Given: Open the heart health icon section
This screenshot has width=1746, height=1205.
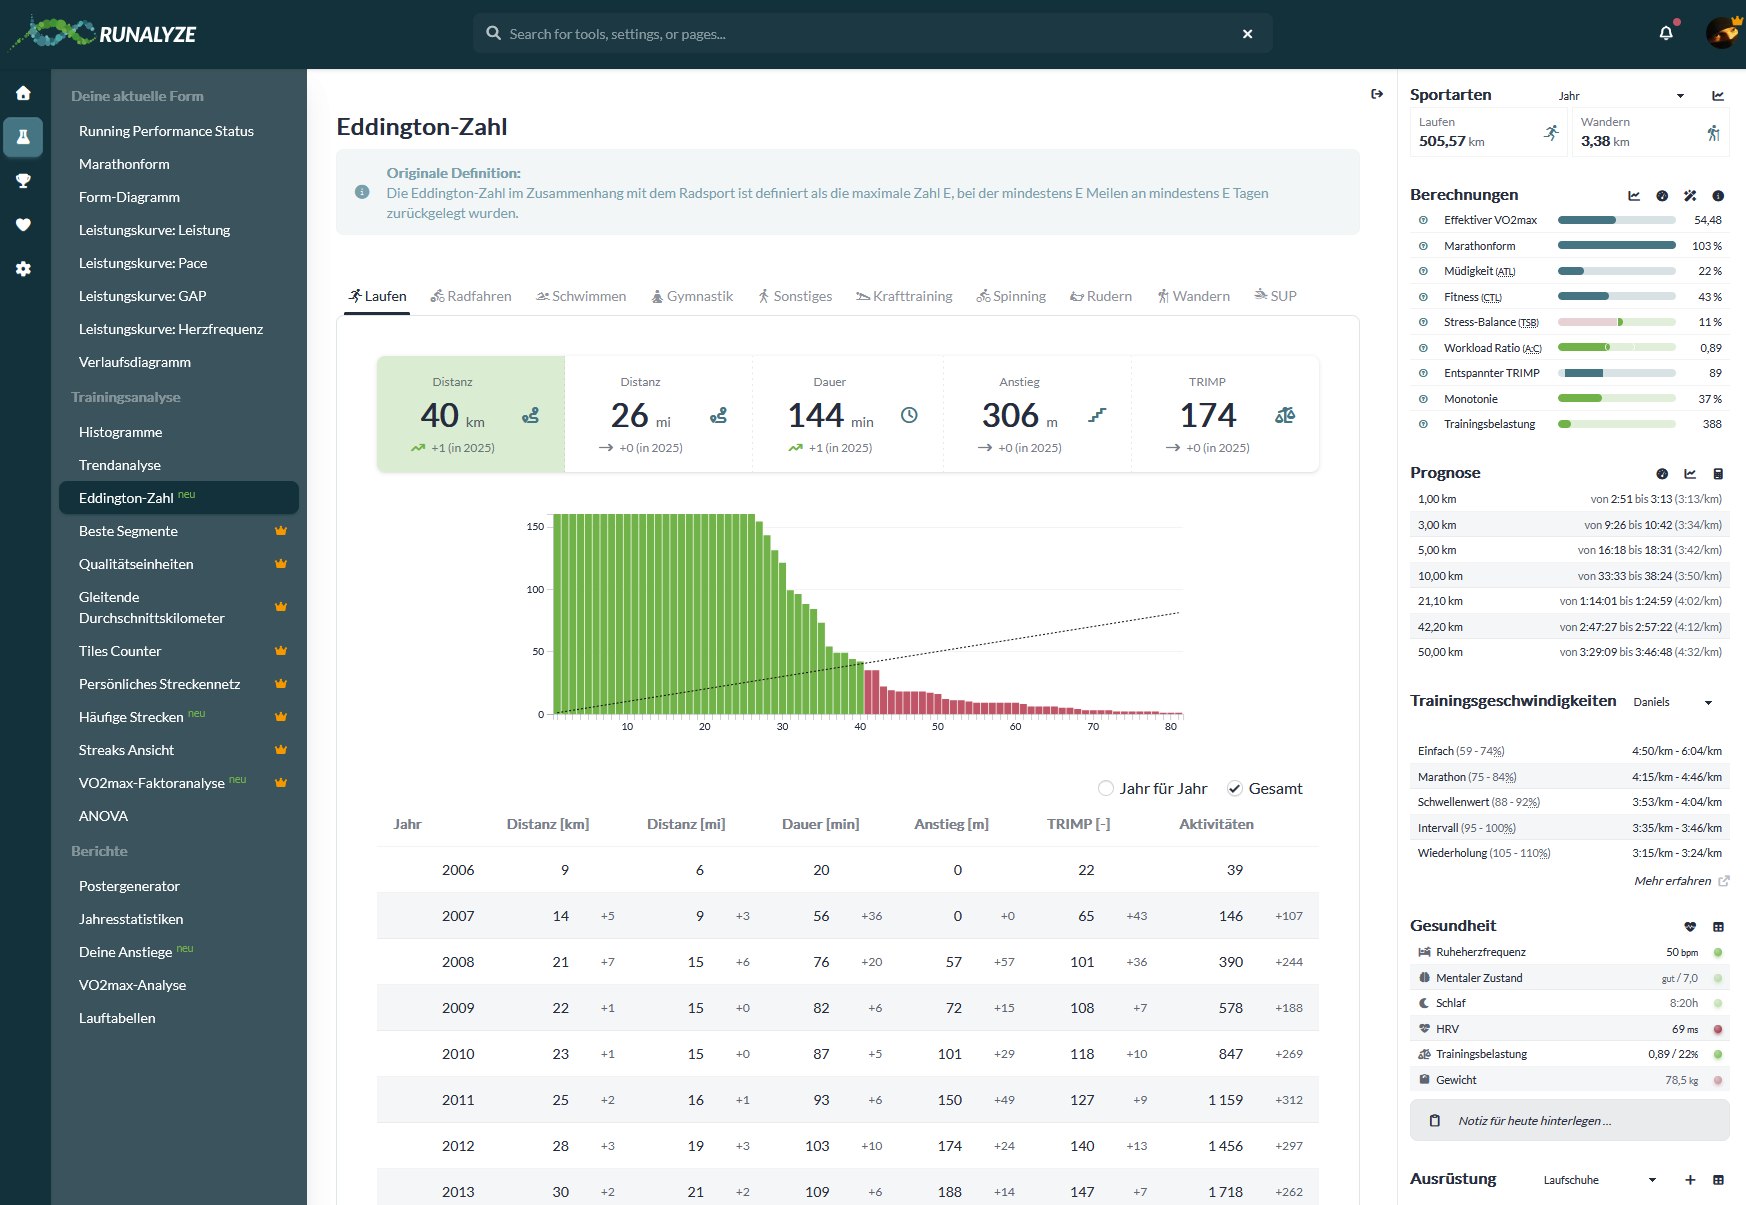Looking at the screenshot, I should tap(23, 225).
